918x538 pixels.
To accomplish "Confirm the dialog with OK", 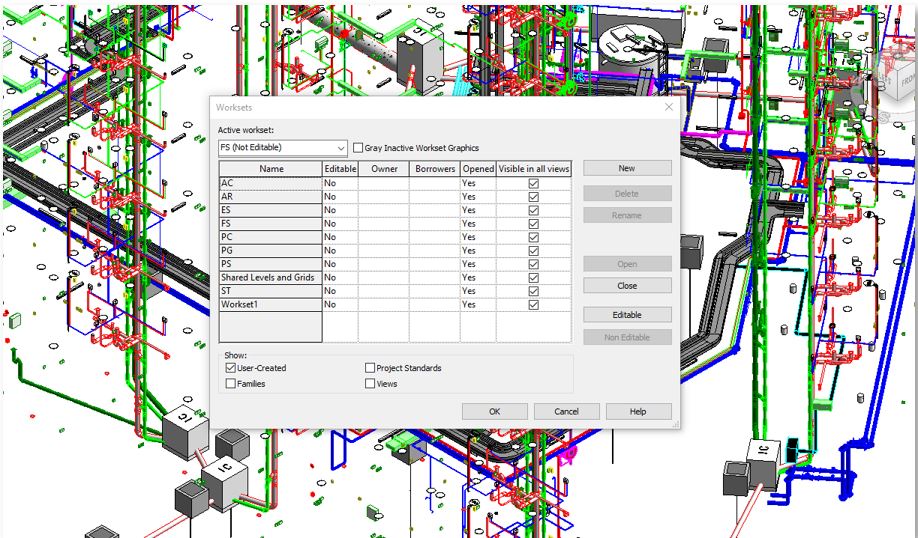I will [x=494, y=411].
